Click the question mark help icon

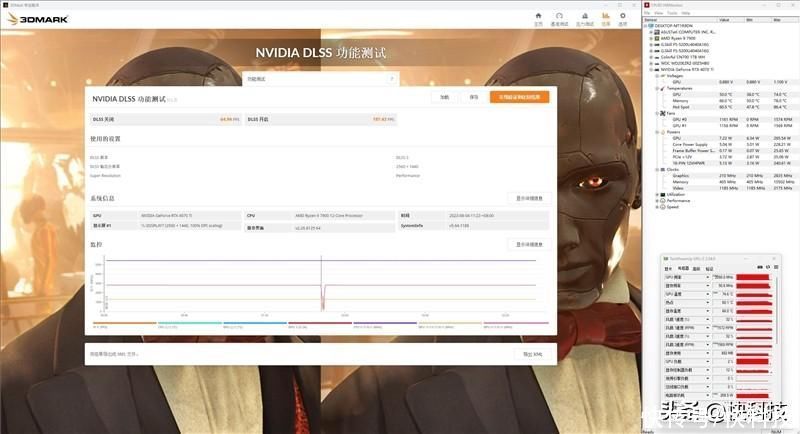pos(392,79)
